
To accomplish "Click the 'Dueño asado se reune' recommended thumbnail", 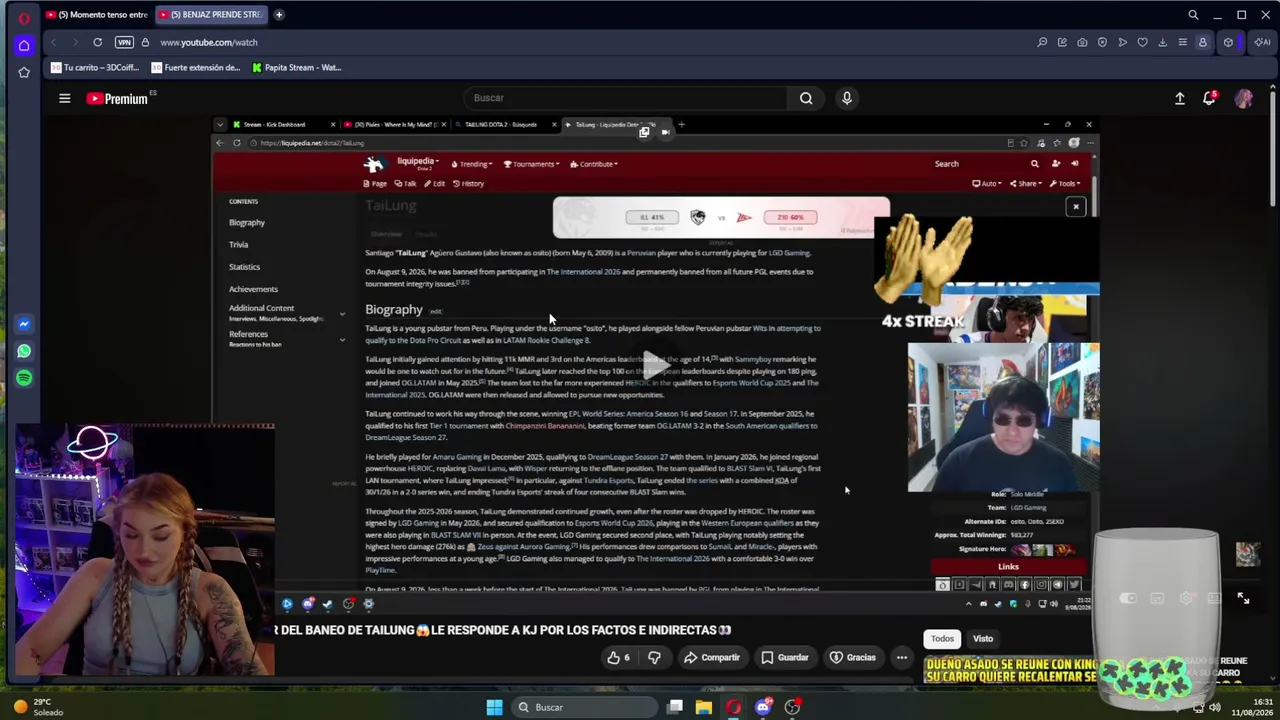I will [x=1009, y=670].
